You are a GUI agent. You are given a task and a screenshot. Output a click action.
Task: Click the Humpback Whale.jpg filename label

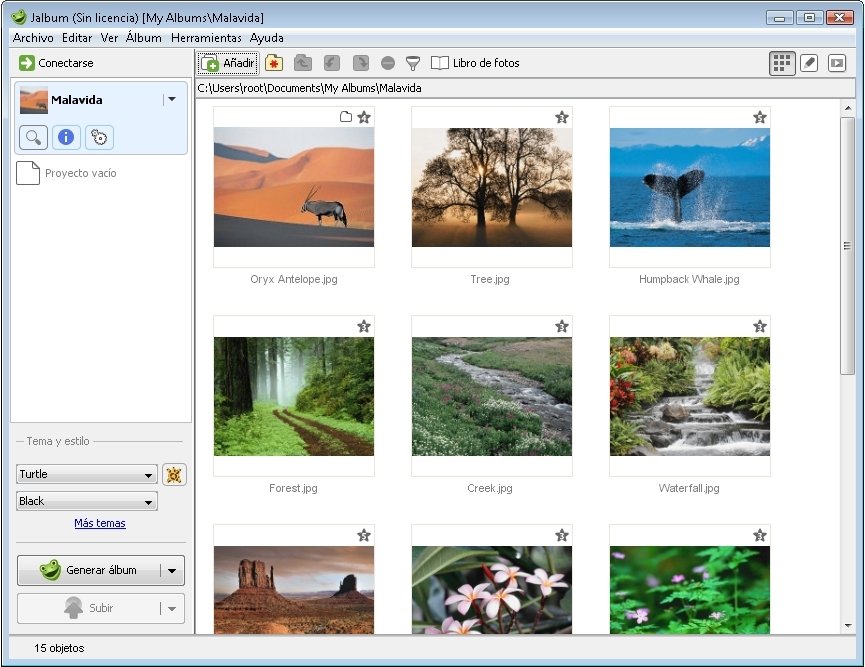[x=690, y=279]
